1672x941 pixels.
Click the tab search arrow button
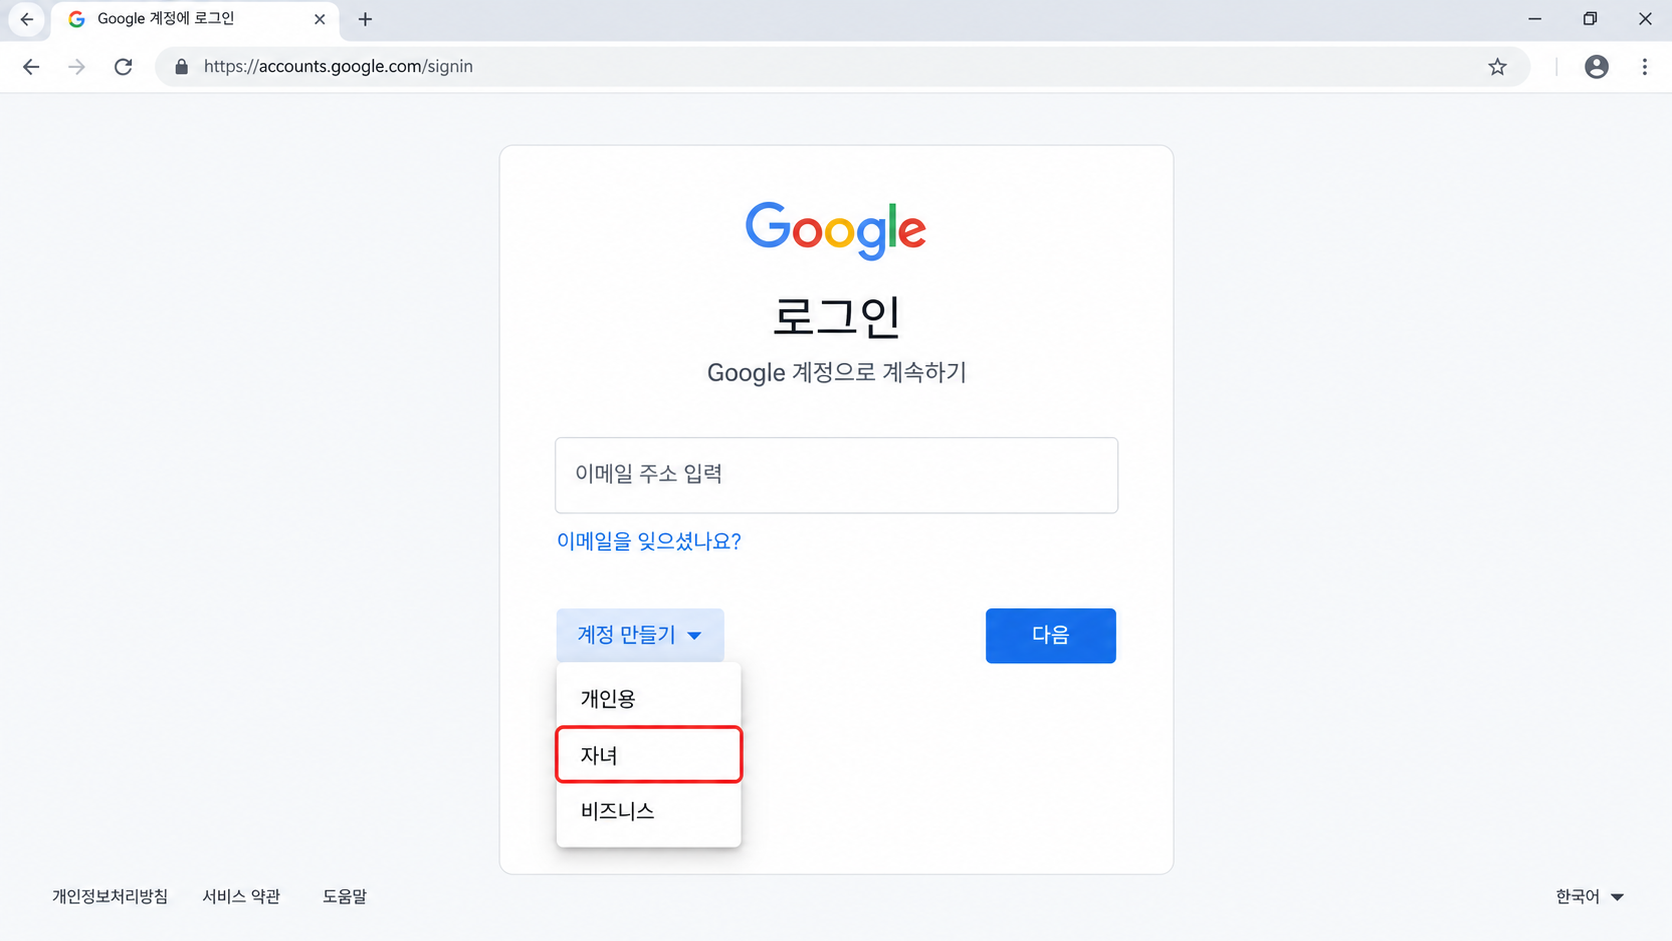[x=27, y=19]
